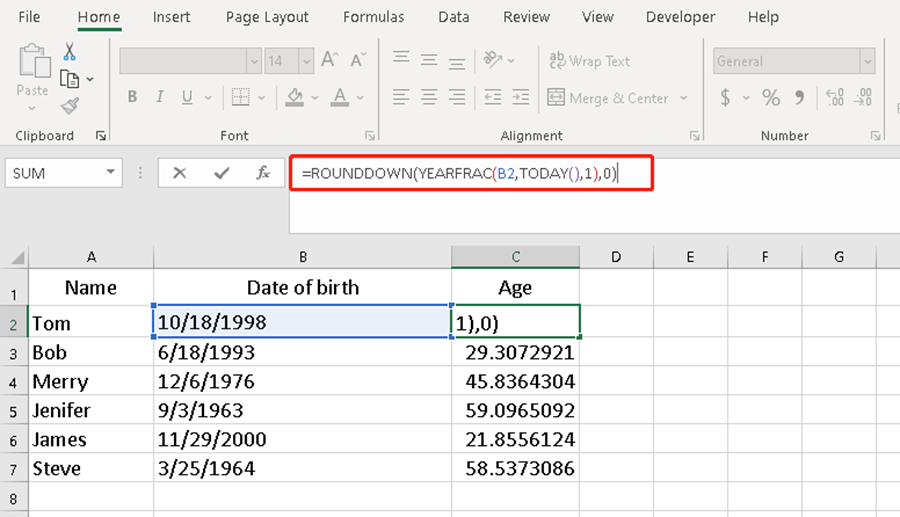This screenshot has height=517, width=900.
Task: Open borders dropdown arrow
Action: pos(262,98)
